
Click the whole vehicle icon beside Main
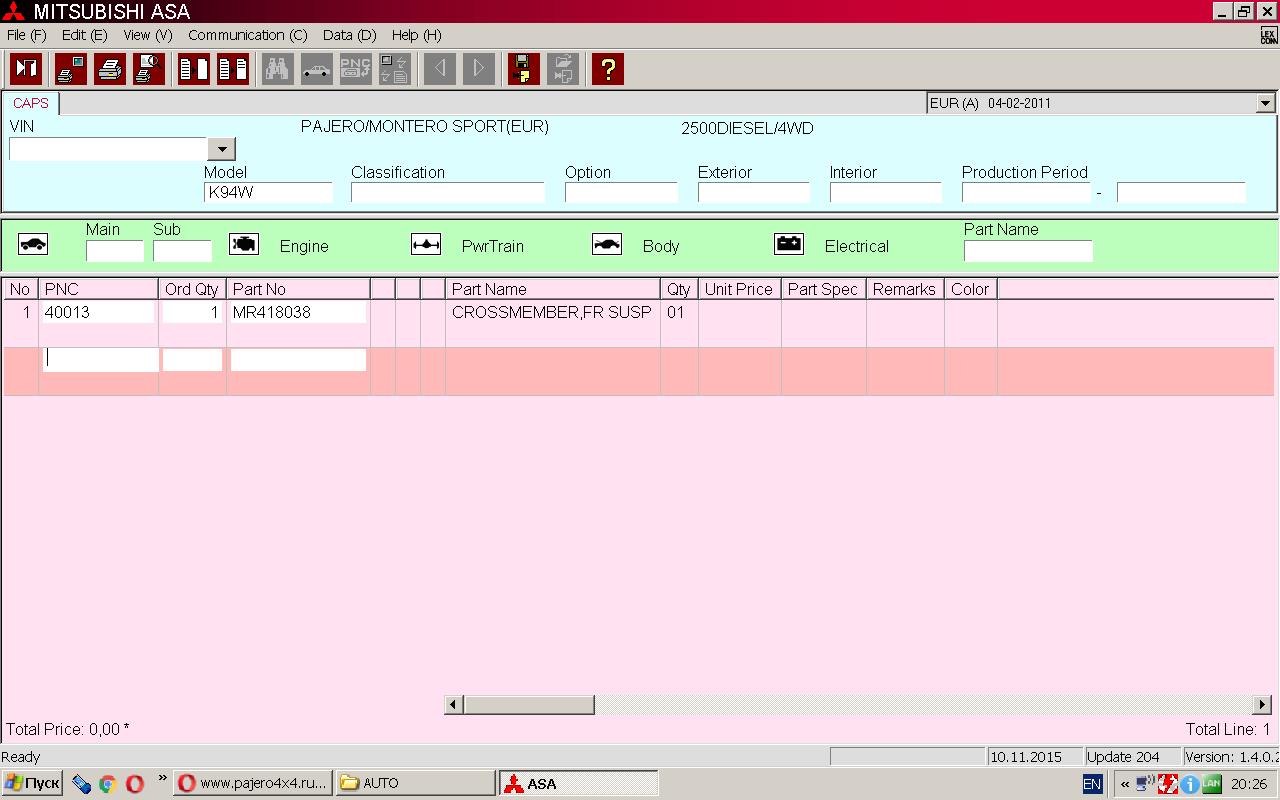coord(33,244)
